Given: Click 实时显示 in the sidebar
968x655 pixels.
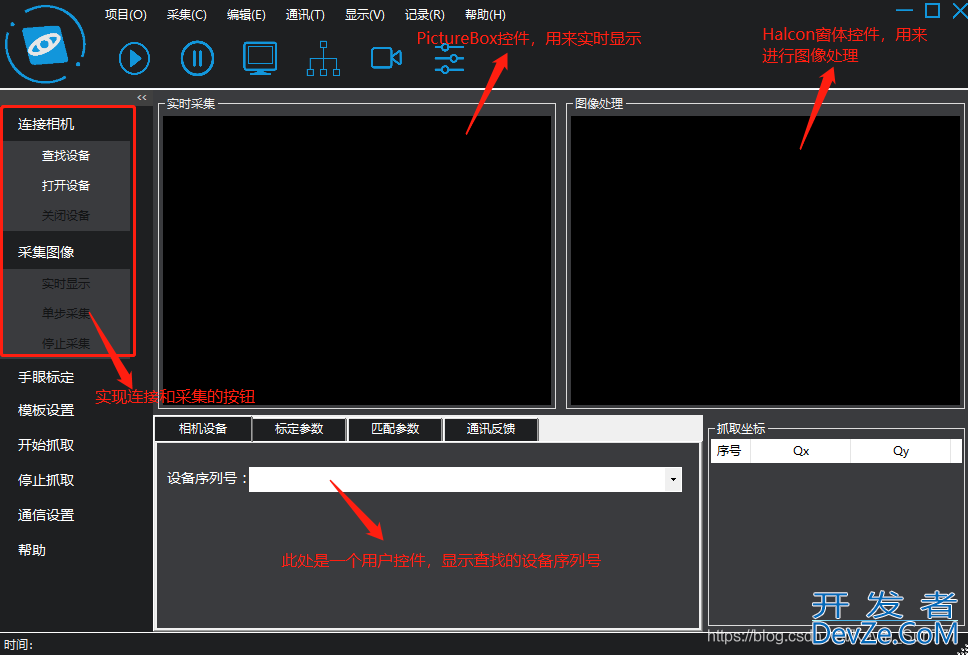Looking at the screenshot, I should click(66, 283).
